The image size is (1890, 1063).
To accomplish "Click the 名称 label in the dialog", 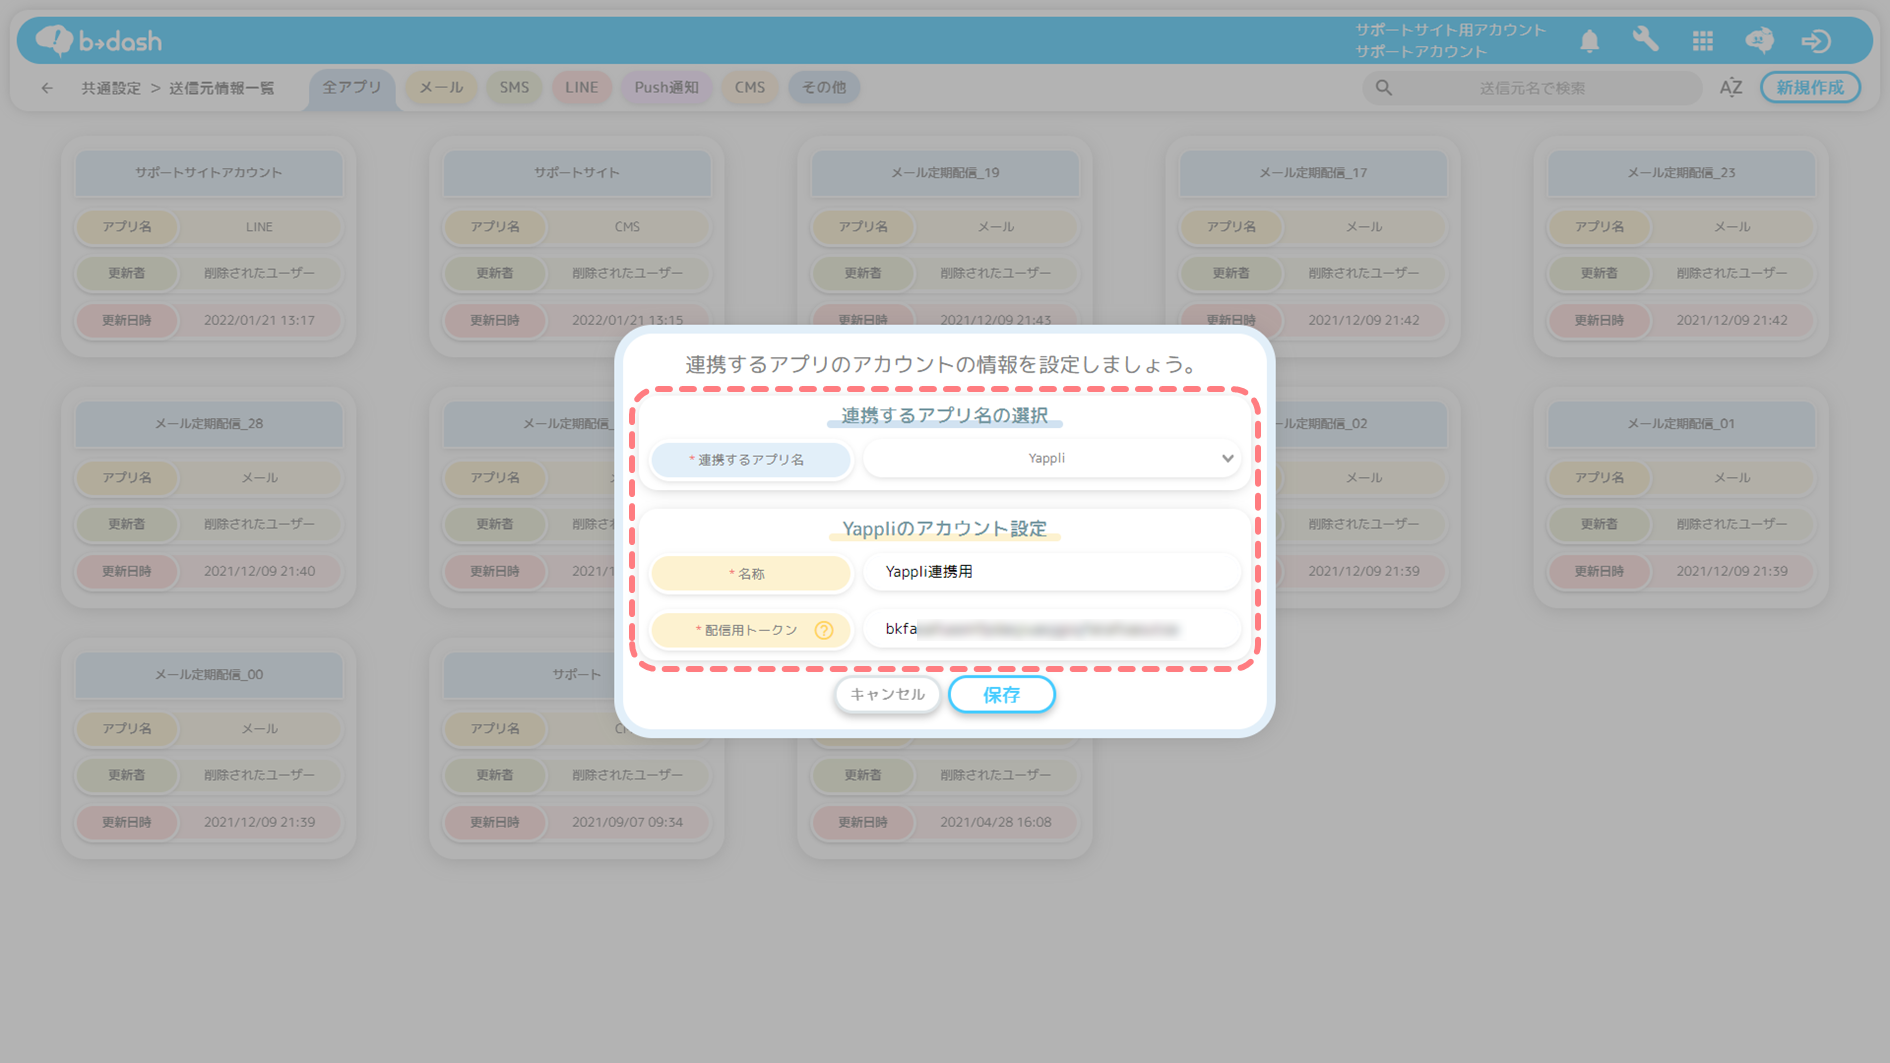I will (750, 574).
